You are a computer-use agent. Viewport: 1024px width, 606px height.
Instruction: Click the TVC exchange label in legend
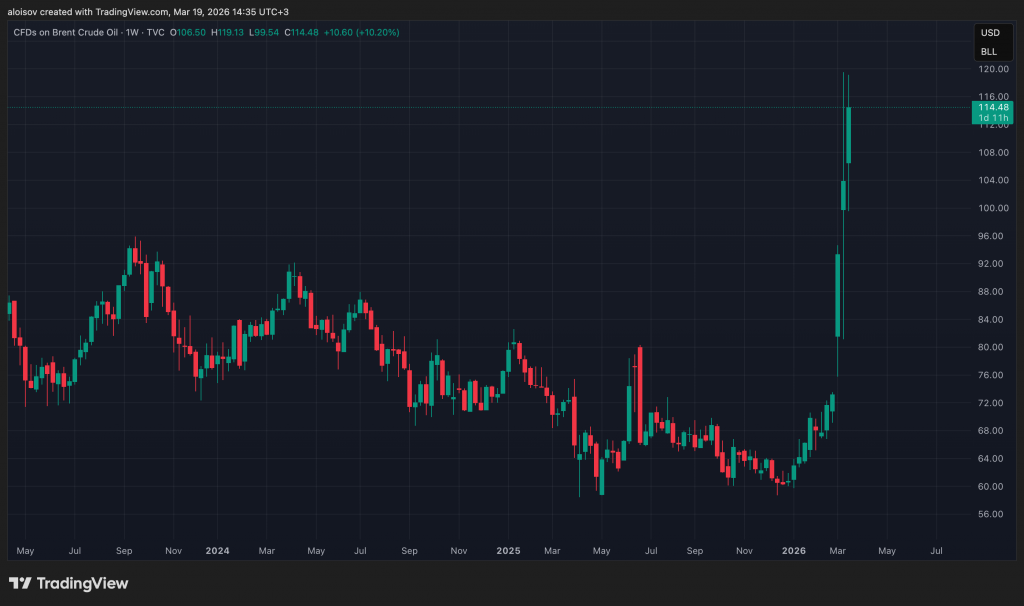tap(156, 33)
